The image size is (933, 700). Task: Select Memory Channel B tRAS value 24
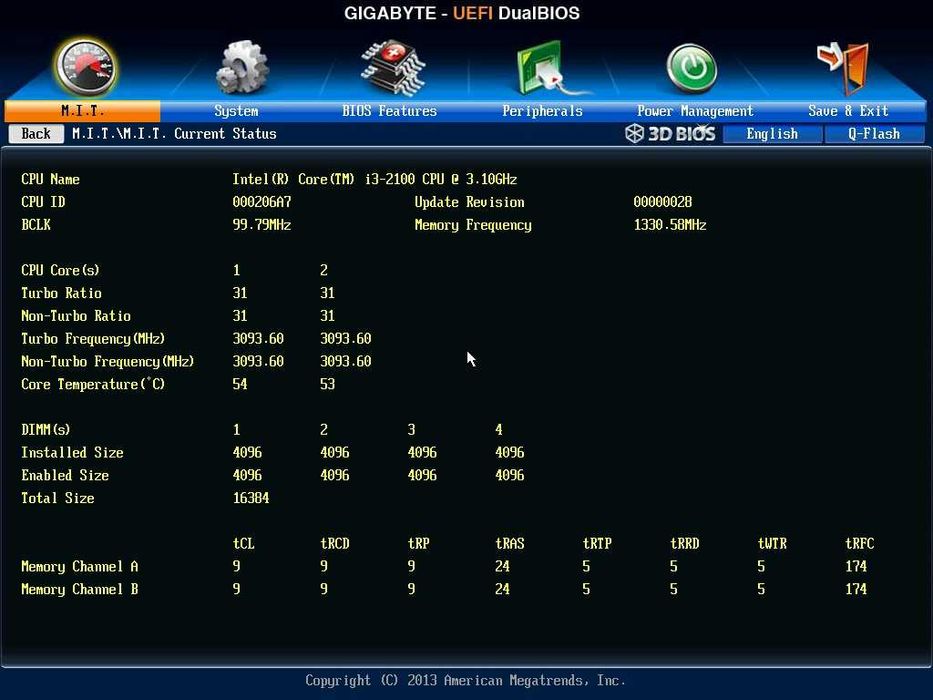pyautogui.click(x=502, y=589)
